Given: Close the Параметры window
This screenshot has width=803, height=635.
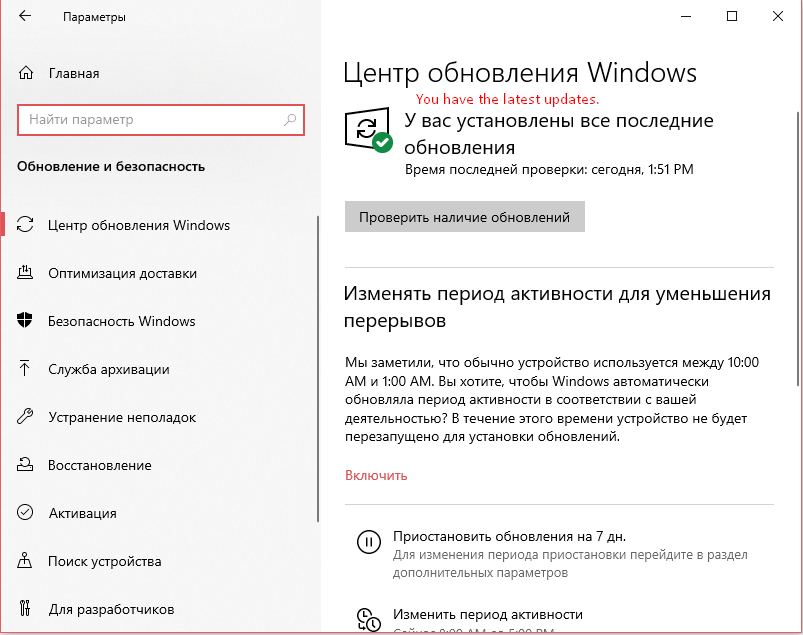Looking at the screenshot, I should point(777,16).
